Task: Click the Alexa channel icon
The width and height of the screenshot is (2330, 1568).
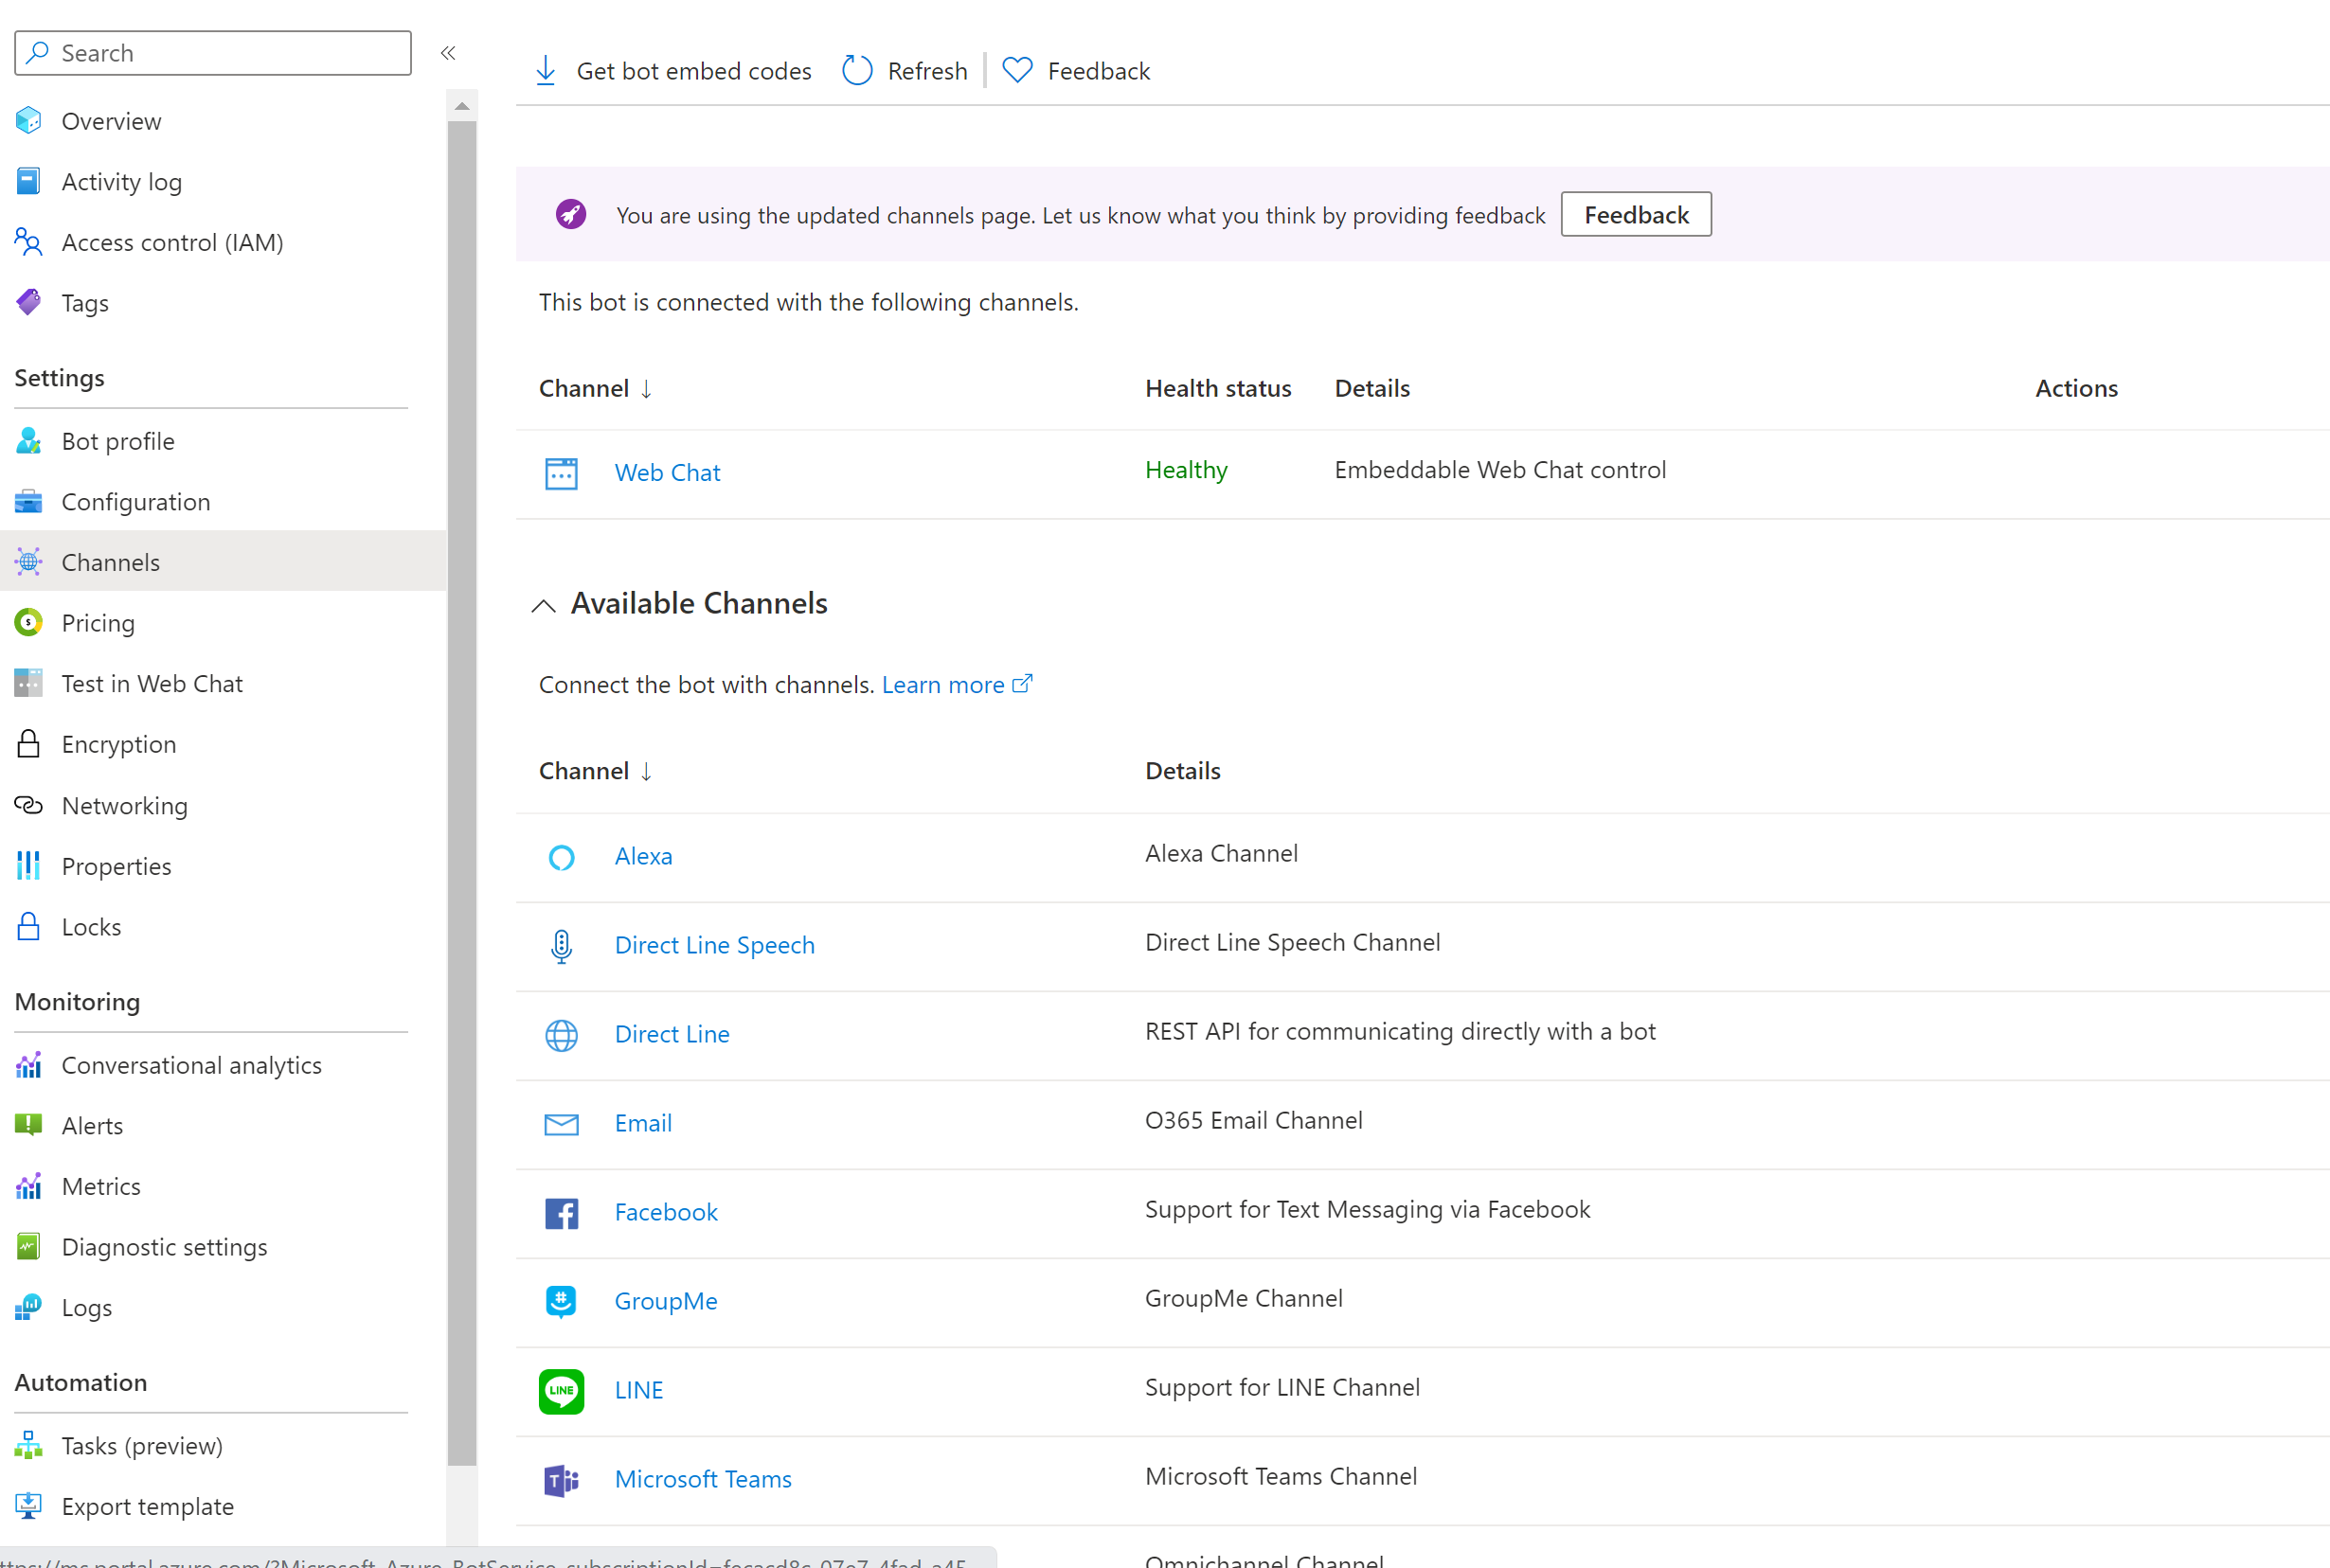Action: click(562, 856)
